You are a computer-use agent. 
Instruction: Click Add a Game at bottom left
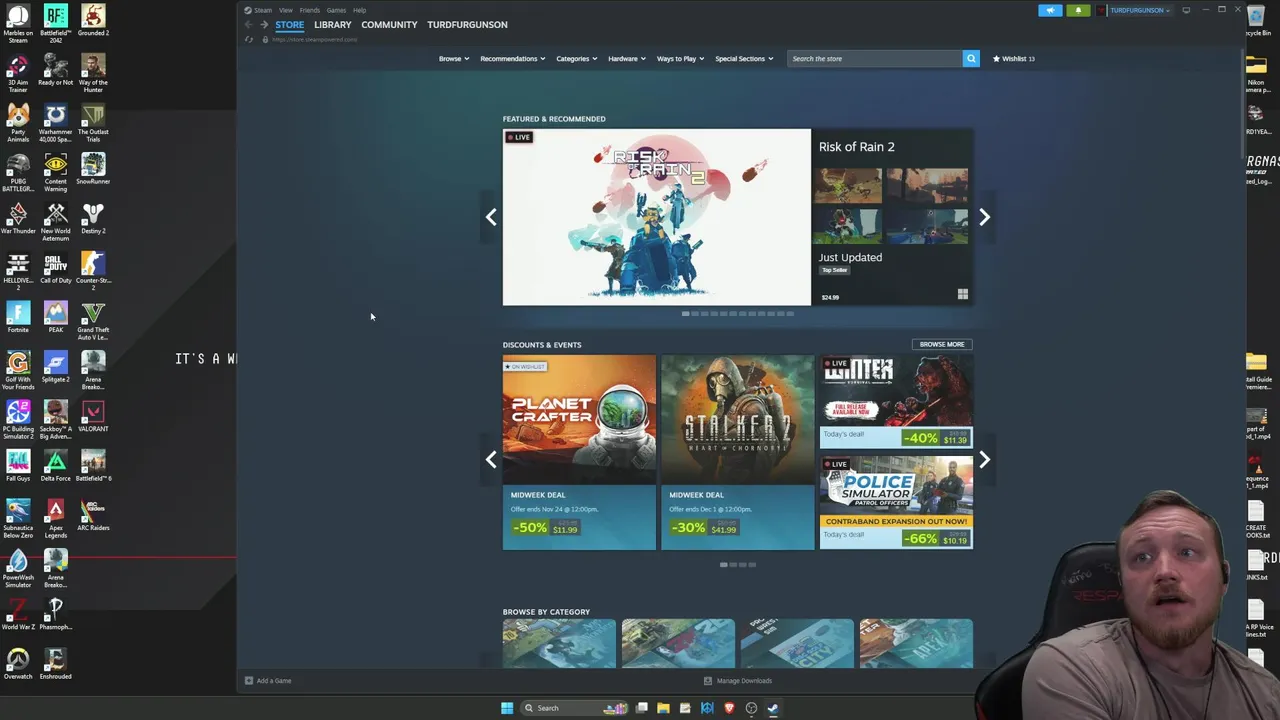(268, 681)
